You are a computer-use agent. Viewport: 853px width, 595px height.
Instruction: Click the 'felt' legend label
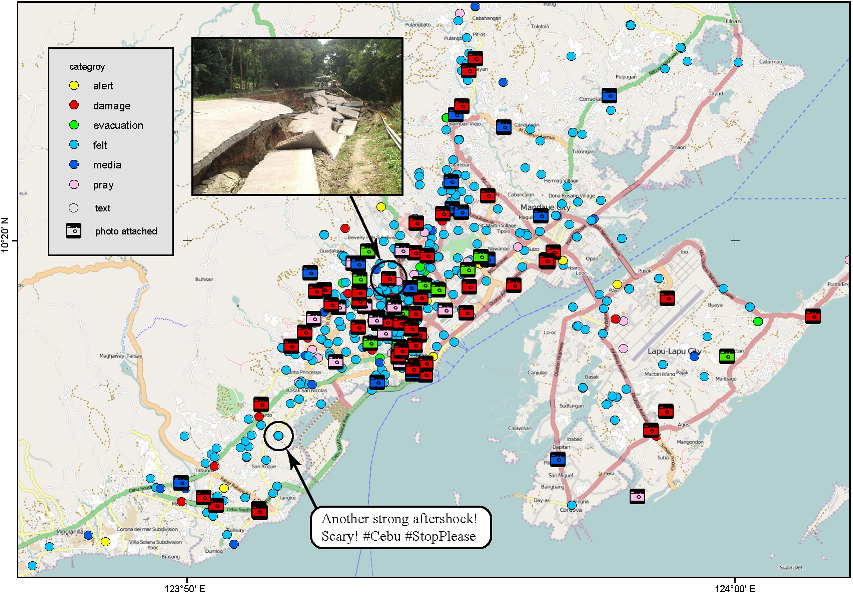coord(100,145)
